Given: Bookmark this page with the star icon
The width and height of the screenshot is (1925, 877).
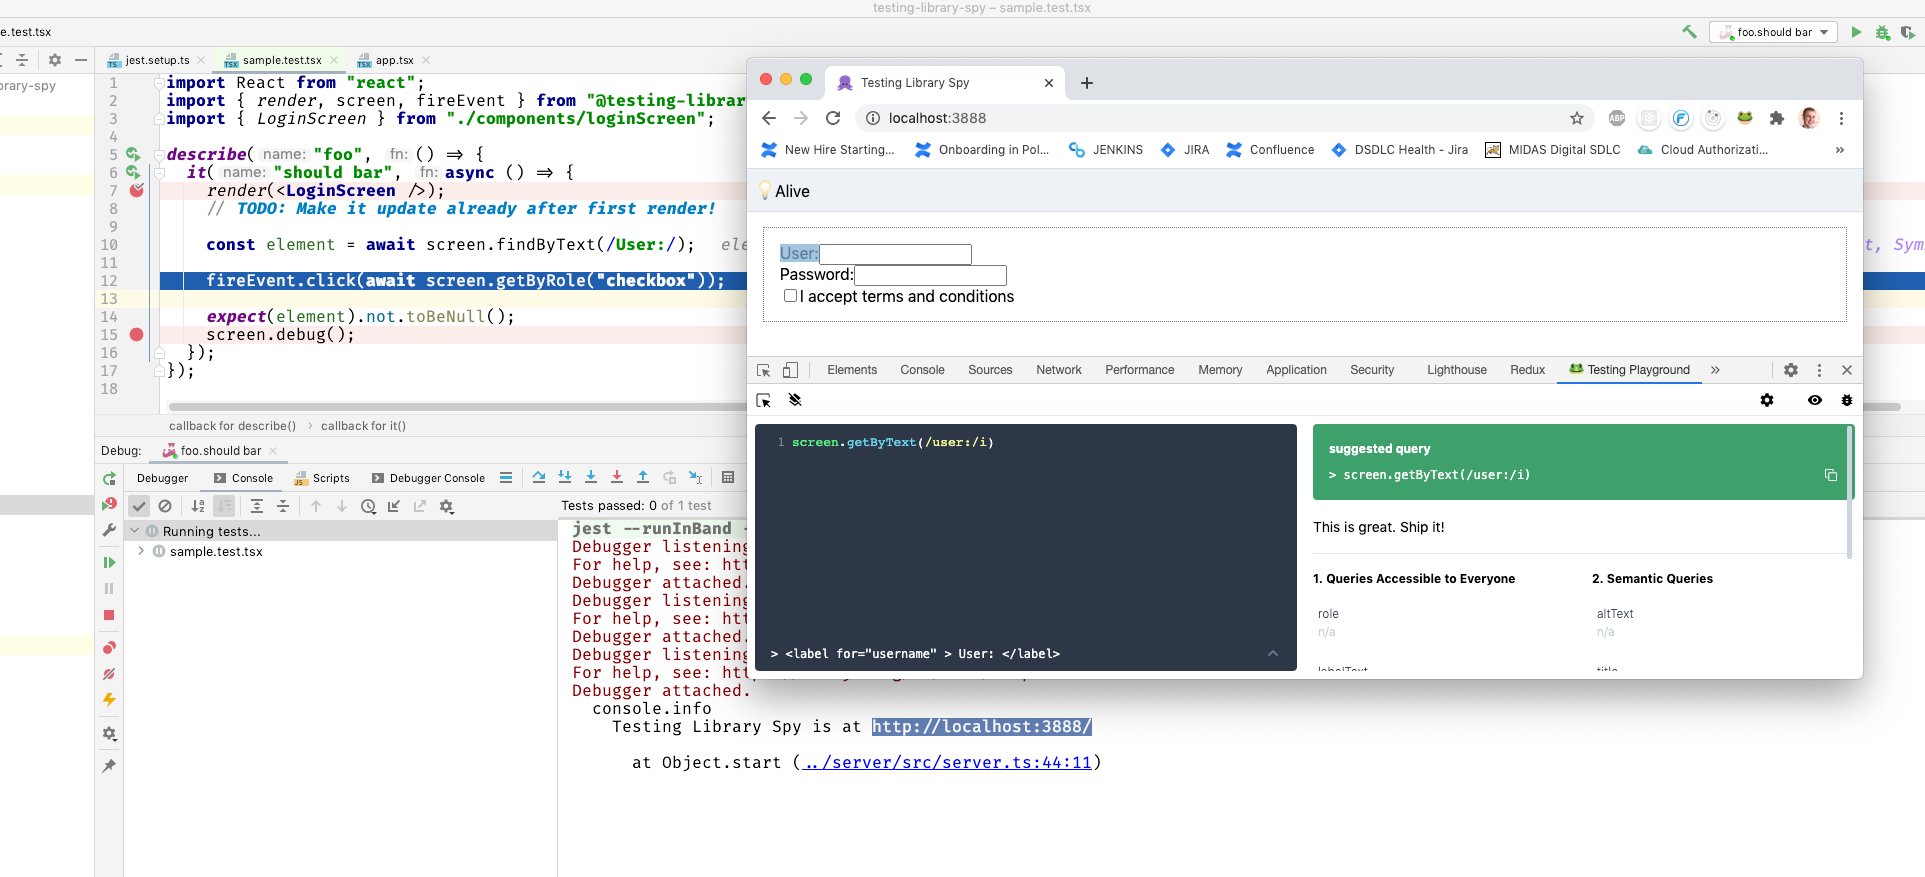Looking at the screenshot, I should (x=1577, y=118).
